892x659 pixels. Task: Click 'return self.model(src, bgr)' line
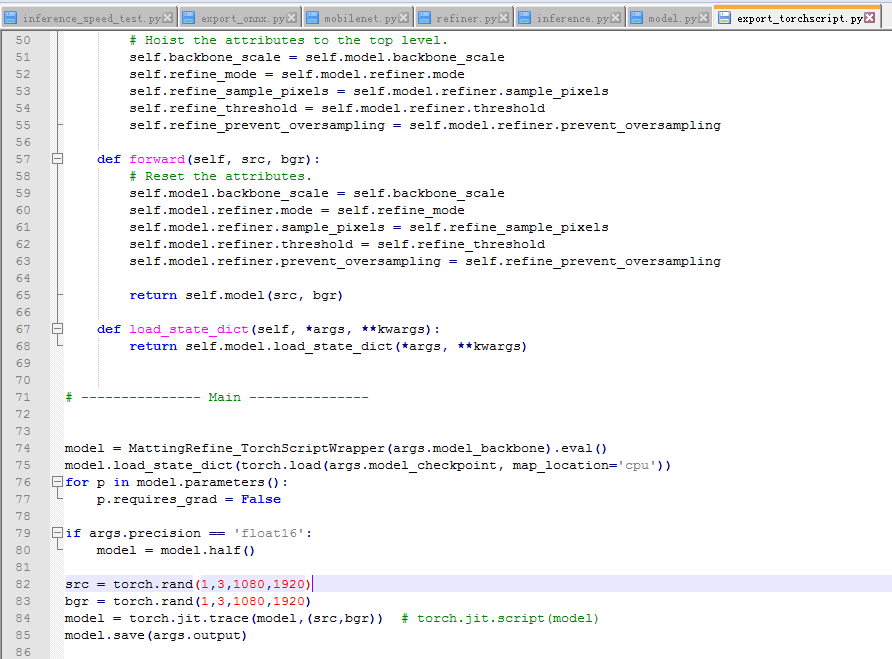236,295
